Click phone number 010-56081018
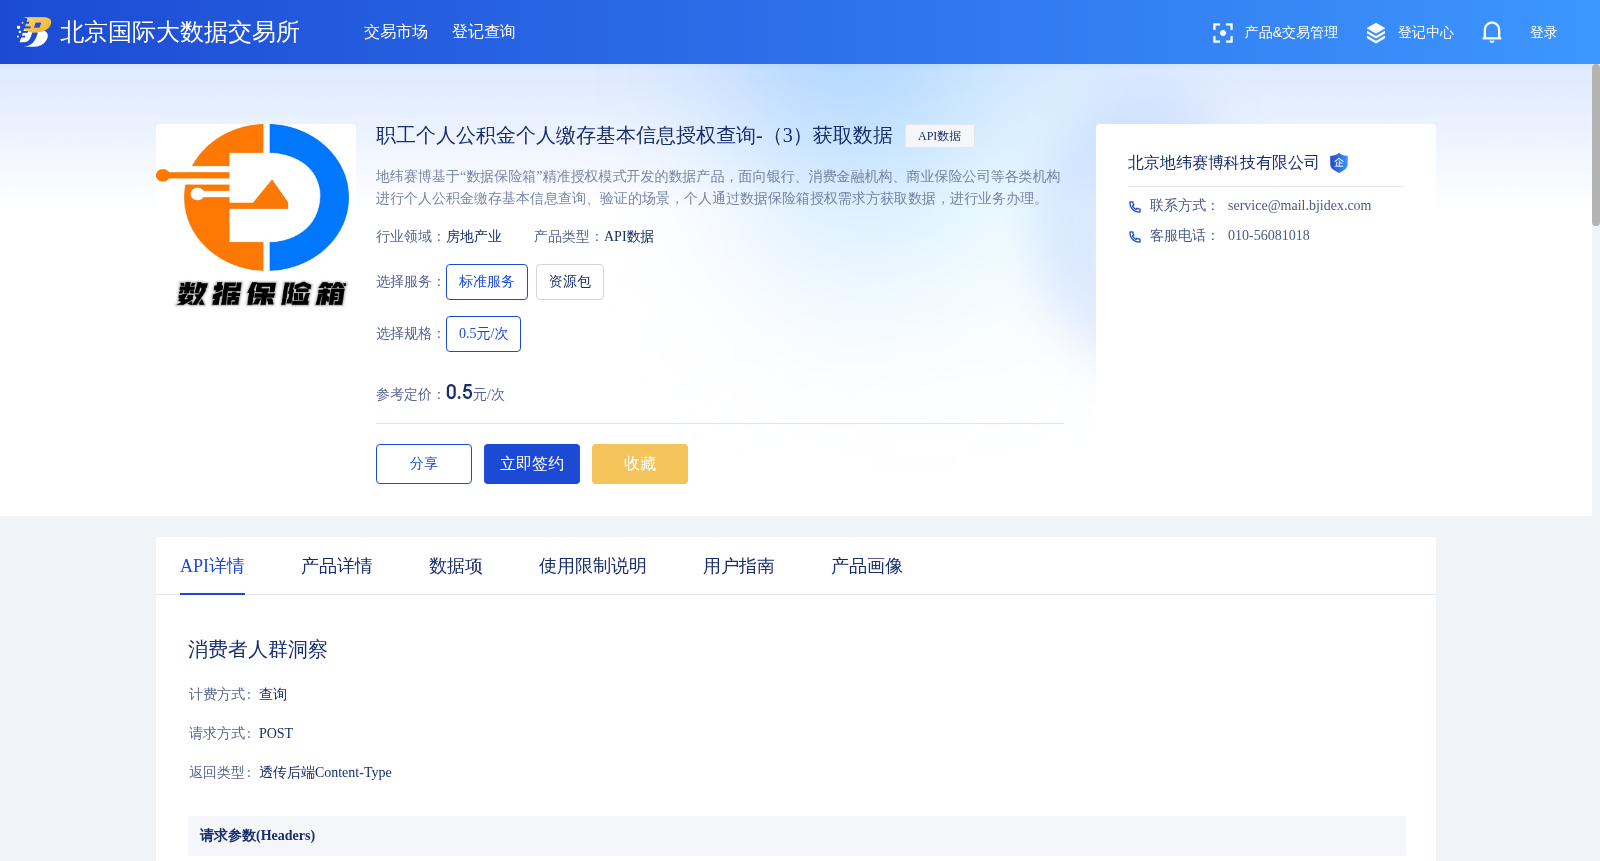The image size is (1600, 861). point(1269,236)
